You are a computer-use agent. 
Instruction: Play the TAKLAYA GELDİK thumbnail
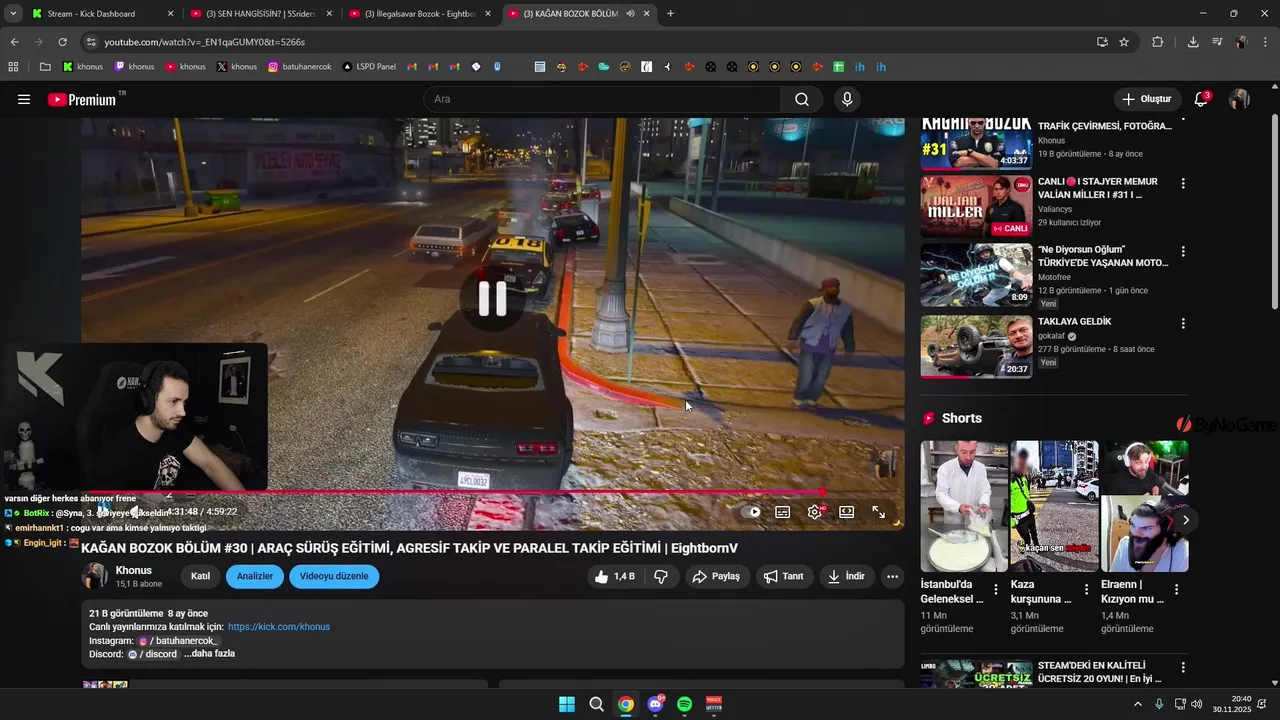pos(976,347)
